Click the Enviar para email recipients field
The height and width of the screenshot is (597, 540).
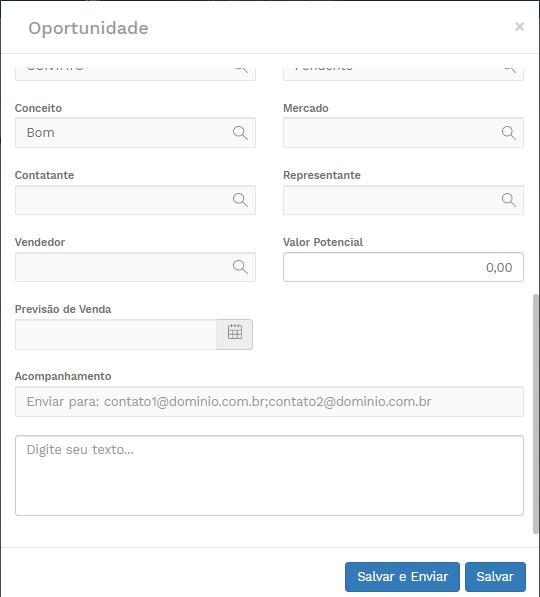[x=269, y=402]
